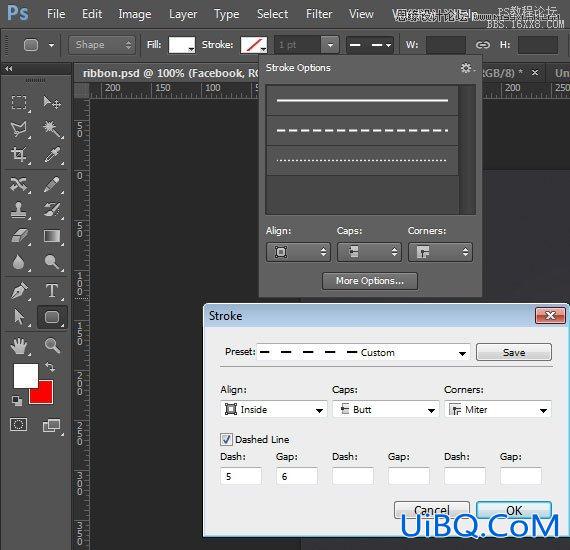Open the Preset dropdown in Stroke dialog
570x550 pixels.
pyautogui.click(x=363, y=352)
